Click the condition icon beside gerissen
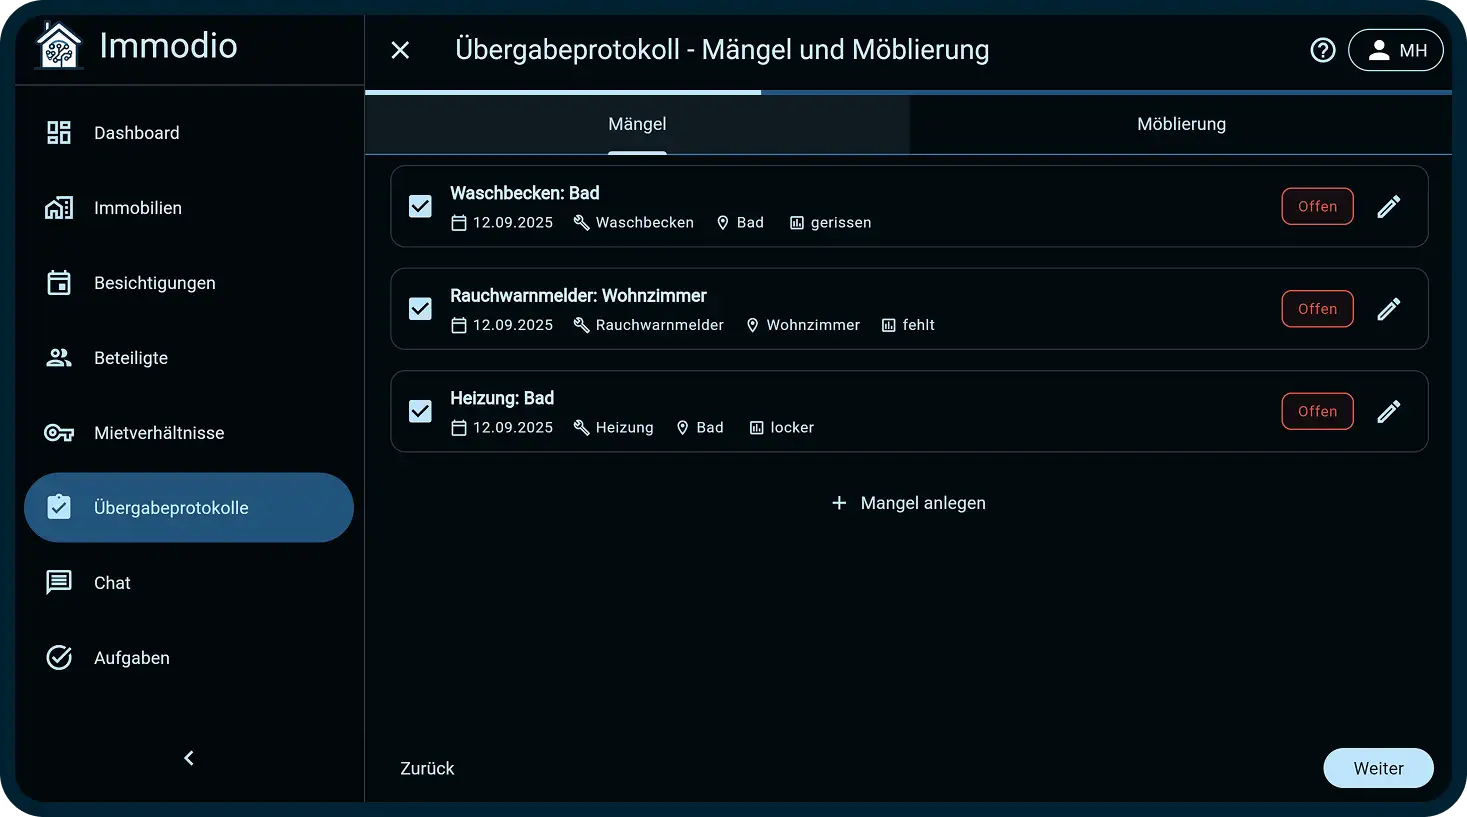Image resolution: width=1467 pixels, height=817 pixels. pyautogui.click(x=797, y=223)
